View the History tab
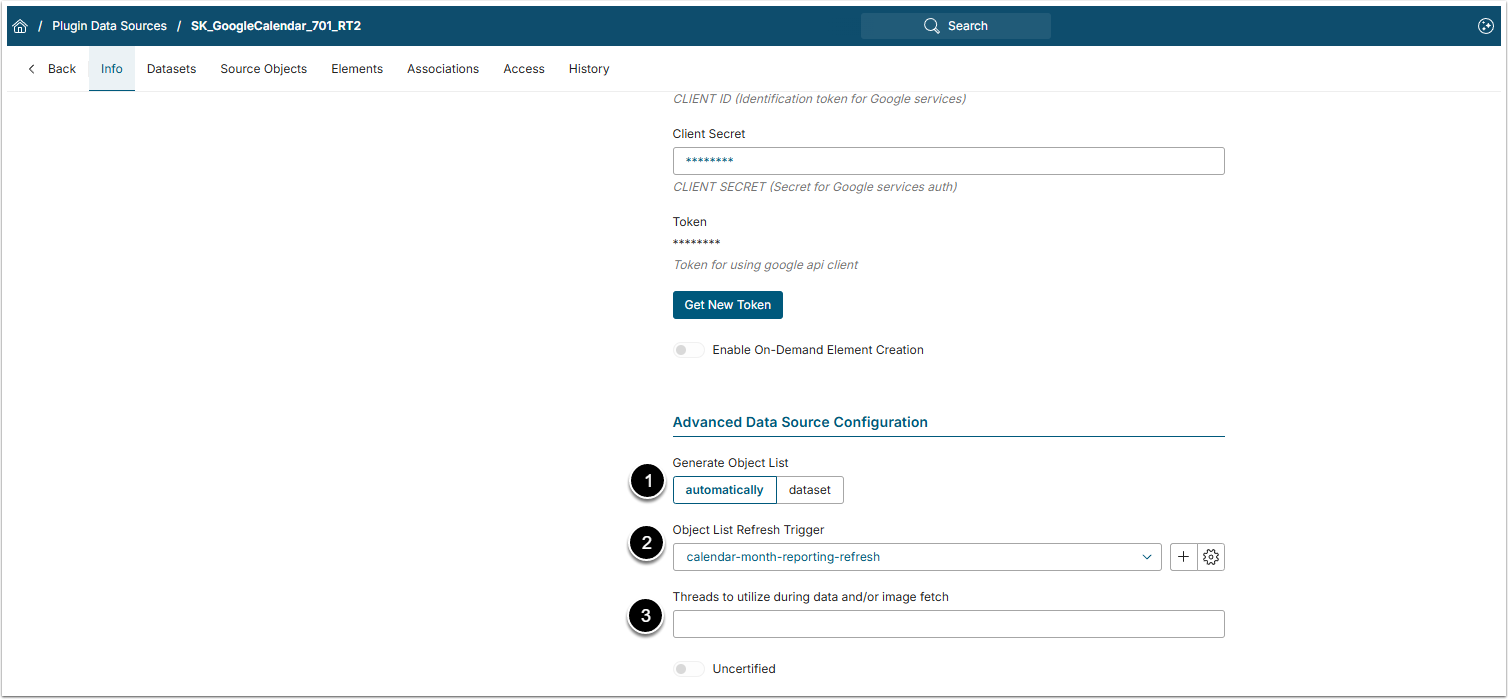The height and width of the screenshot is (699, 1508). click(x=589, y=69)
